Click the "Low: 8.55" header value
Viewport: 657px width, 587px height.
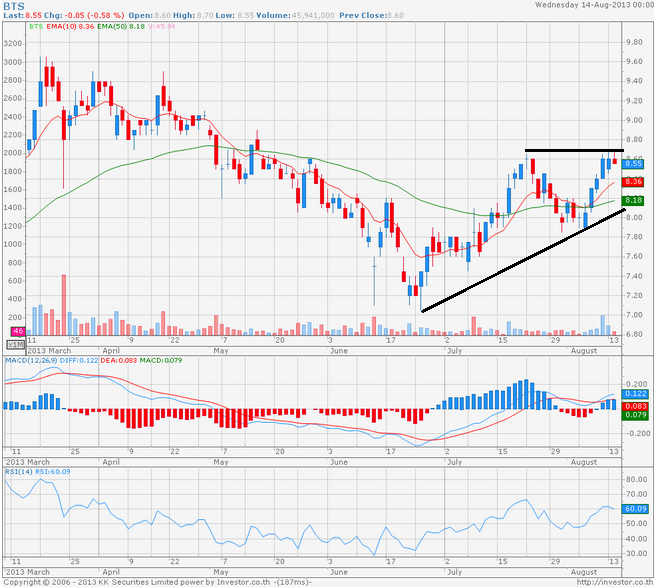[235, 16]
